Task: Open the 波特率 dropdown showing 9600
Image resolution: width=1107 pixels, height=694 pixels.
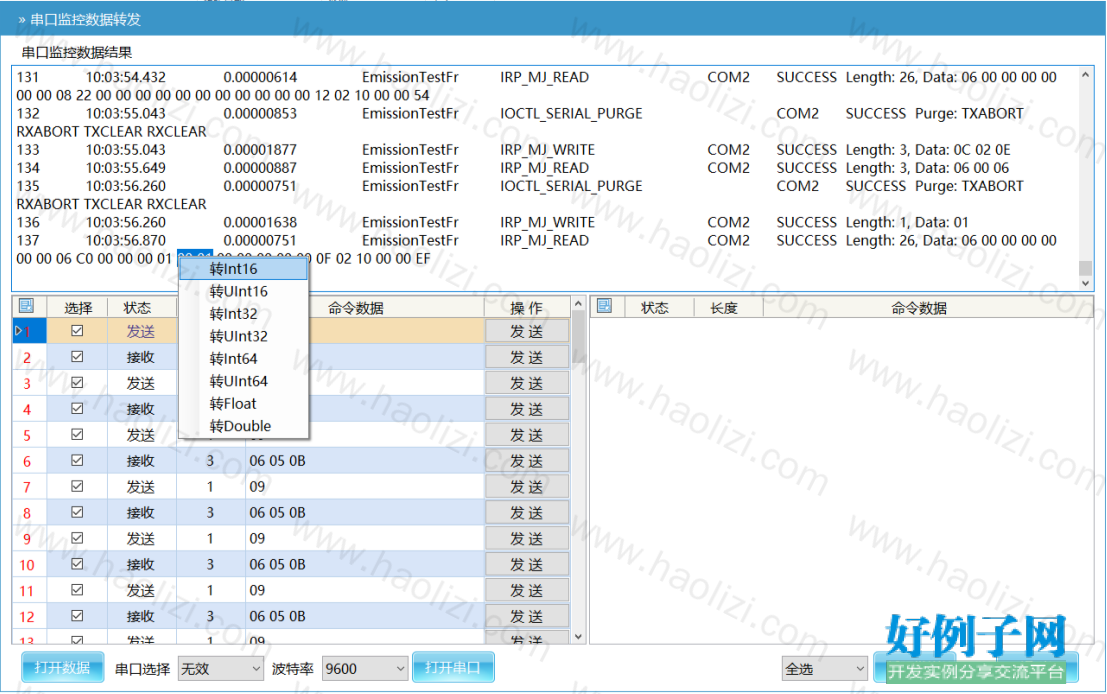Action: click(x=365, y=669)
